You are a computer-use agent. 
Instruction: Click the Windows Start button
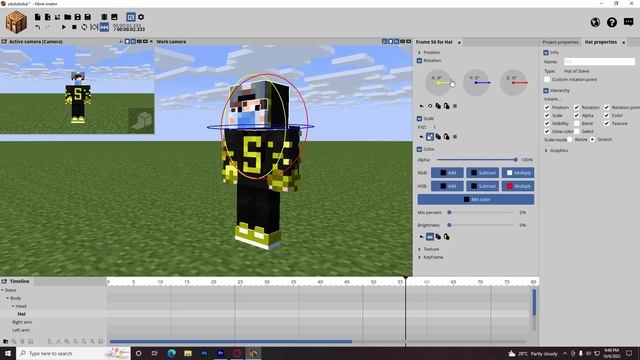(8, 353)
